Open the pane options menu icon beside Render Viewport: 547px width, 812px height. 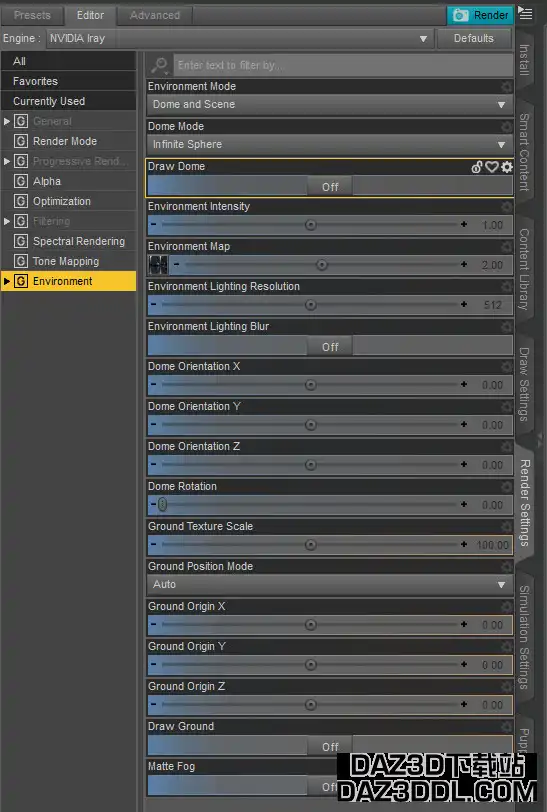pyautogui.click(x=525, y=14)
